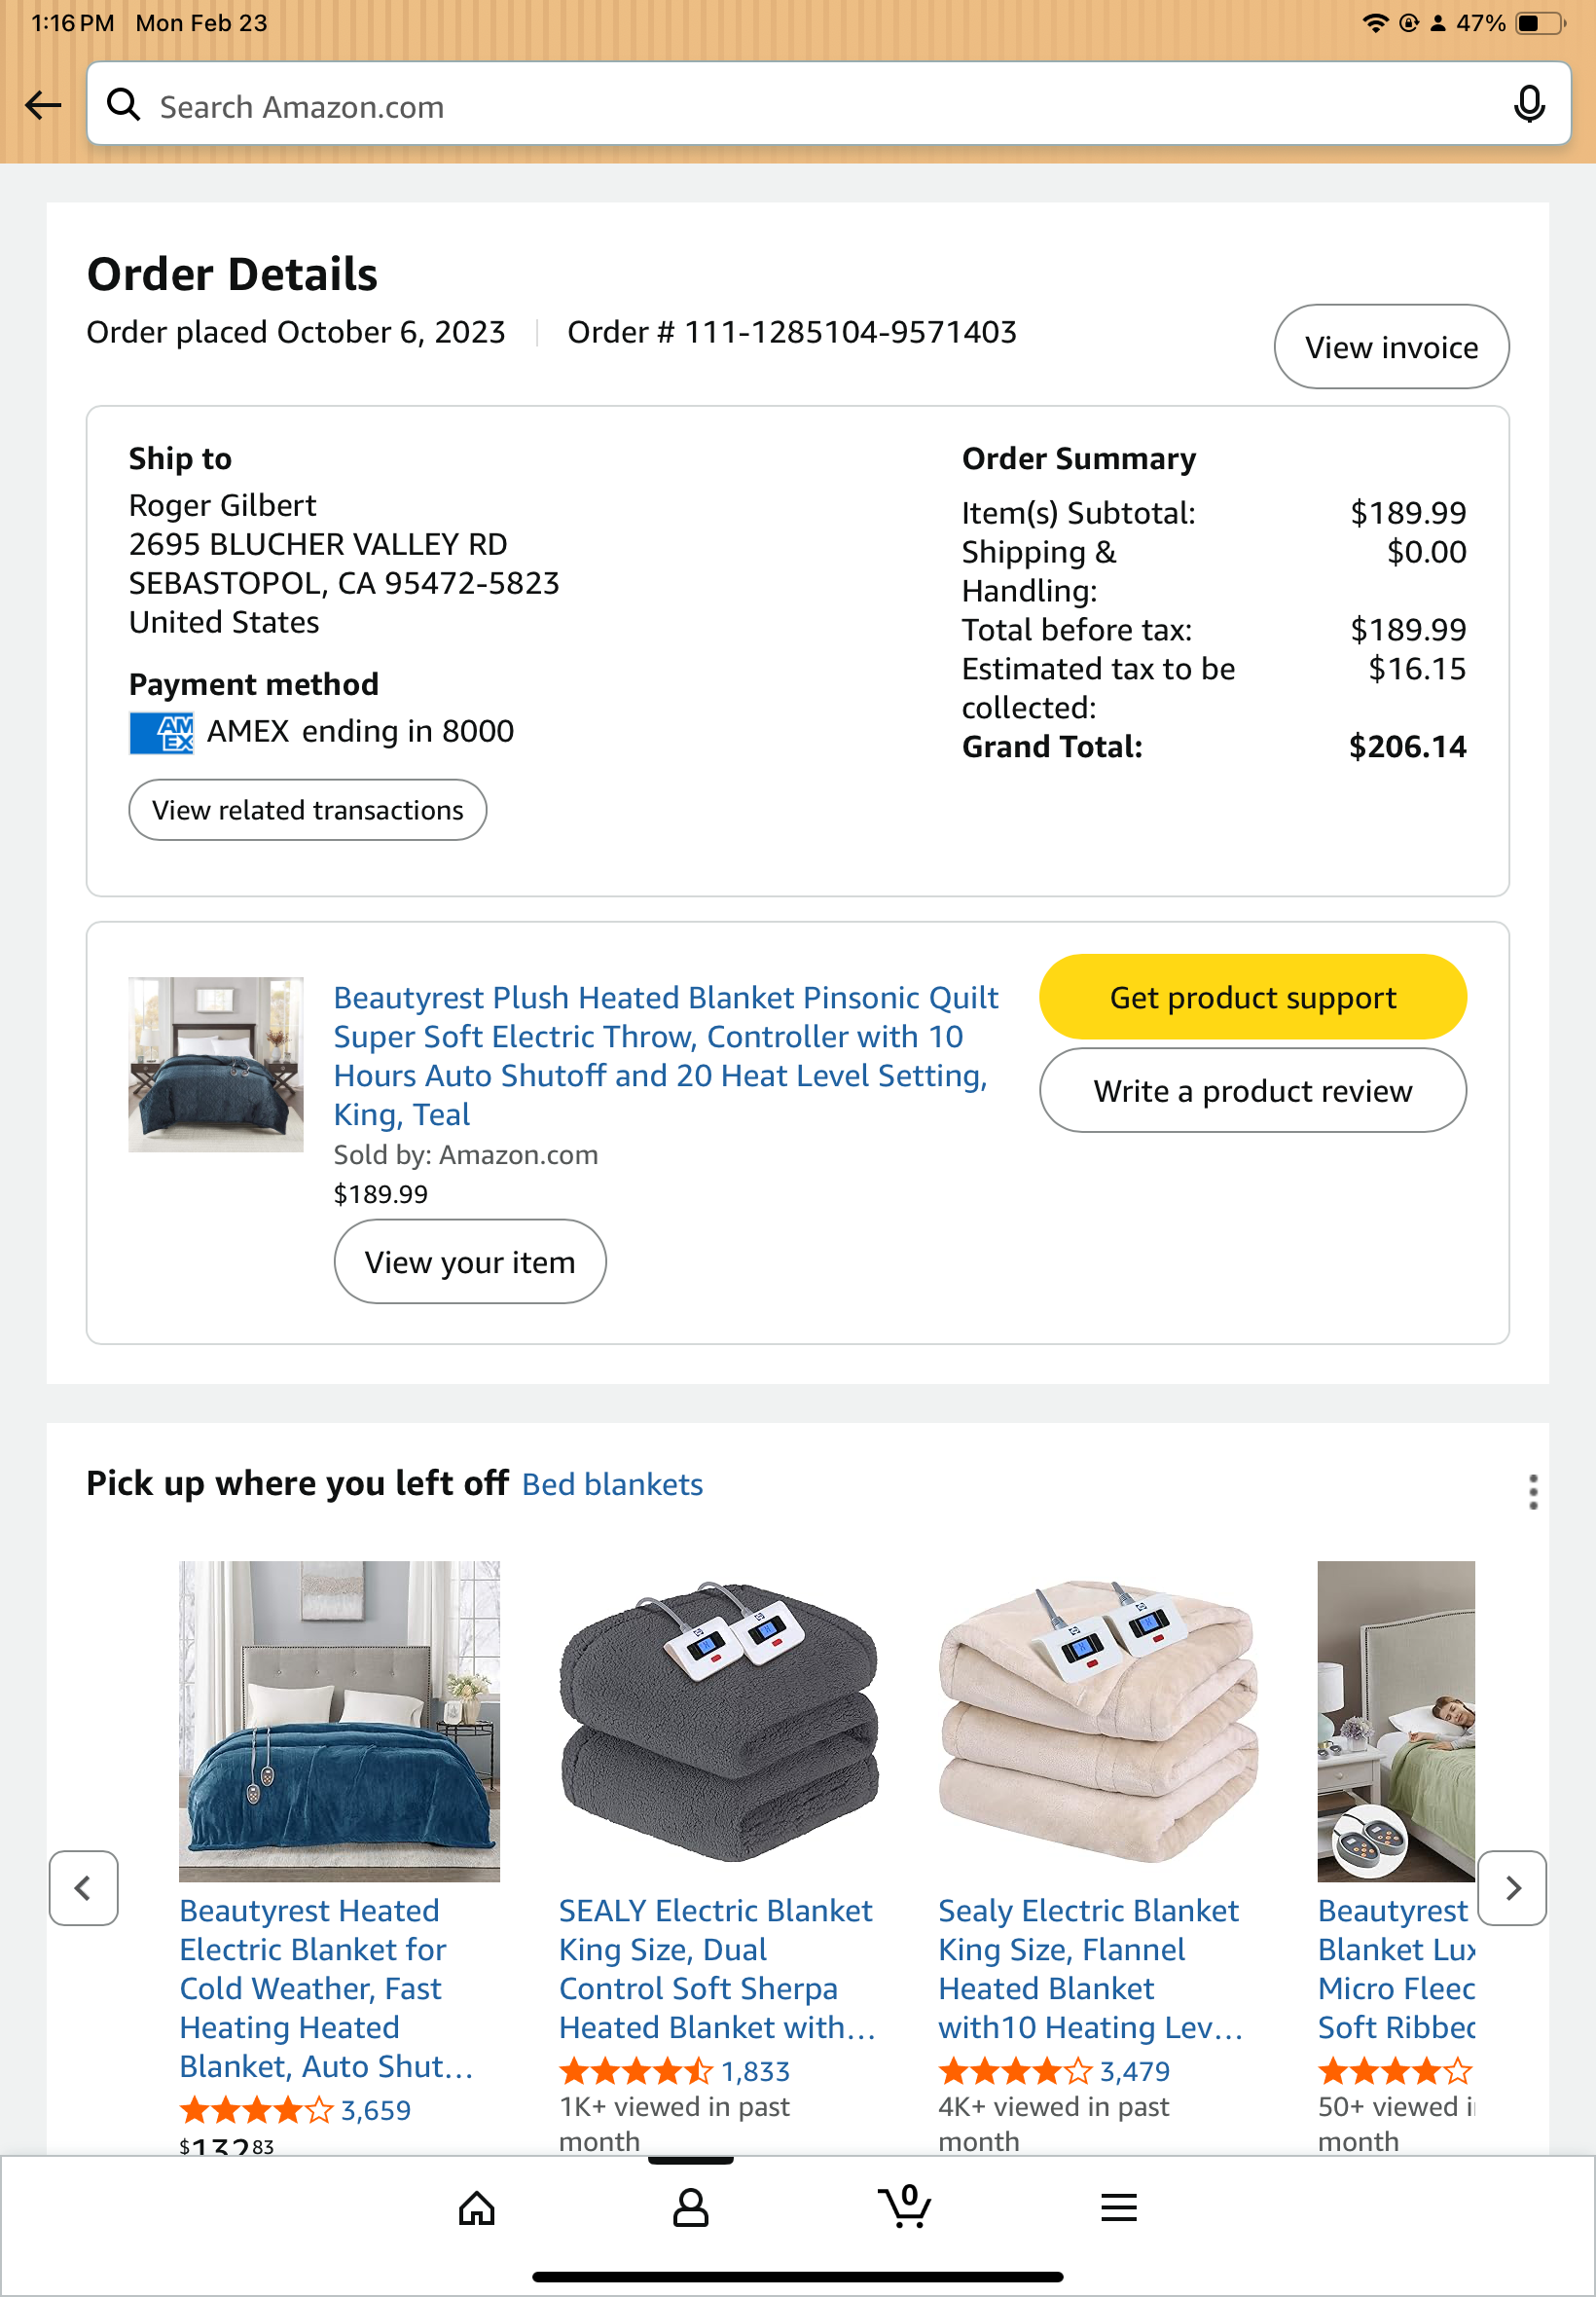This screenshot has height=2297, width=1596.
Task: Open the Beautyrest Plush Heated Blanket link
Action: [665, 1055]
